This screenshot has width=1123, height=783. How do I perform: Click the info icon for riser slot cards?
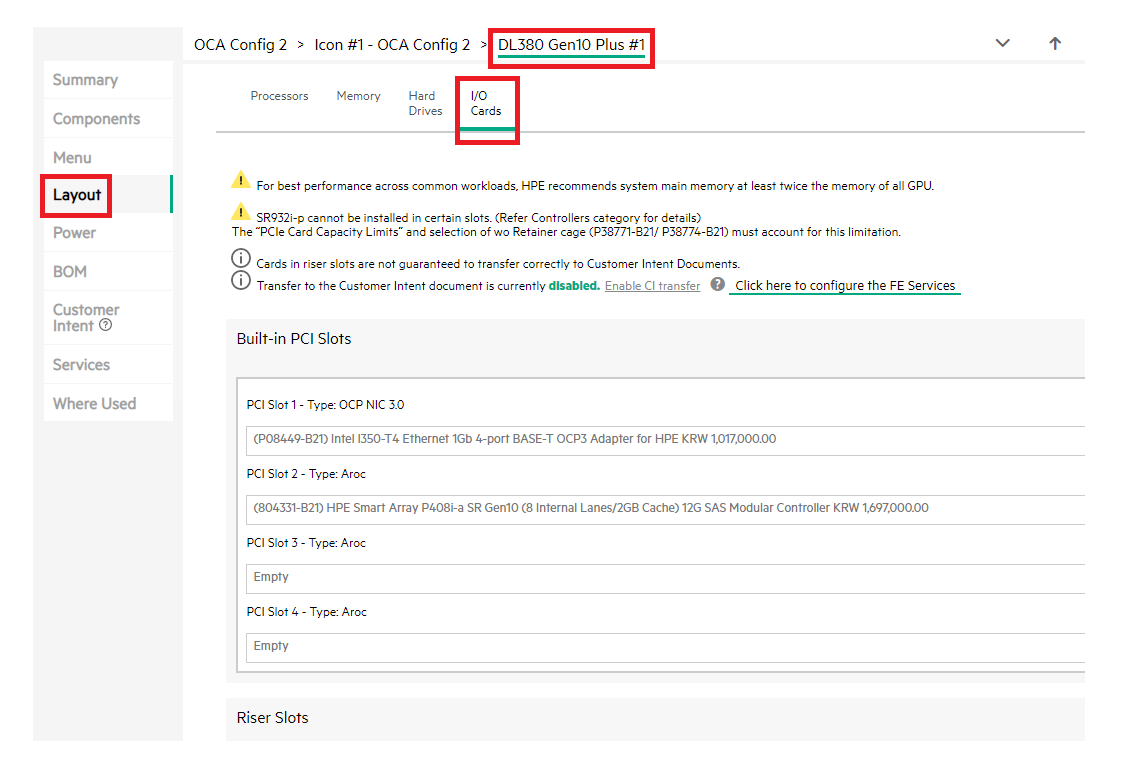pyautogui.click(x=241, y=260)
